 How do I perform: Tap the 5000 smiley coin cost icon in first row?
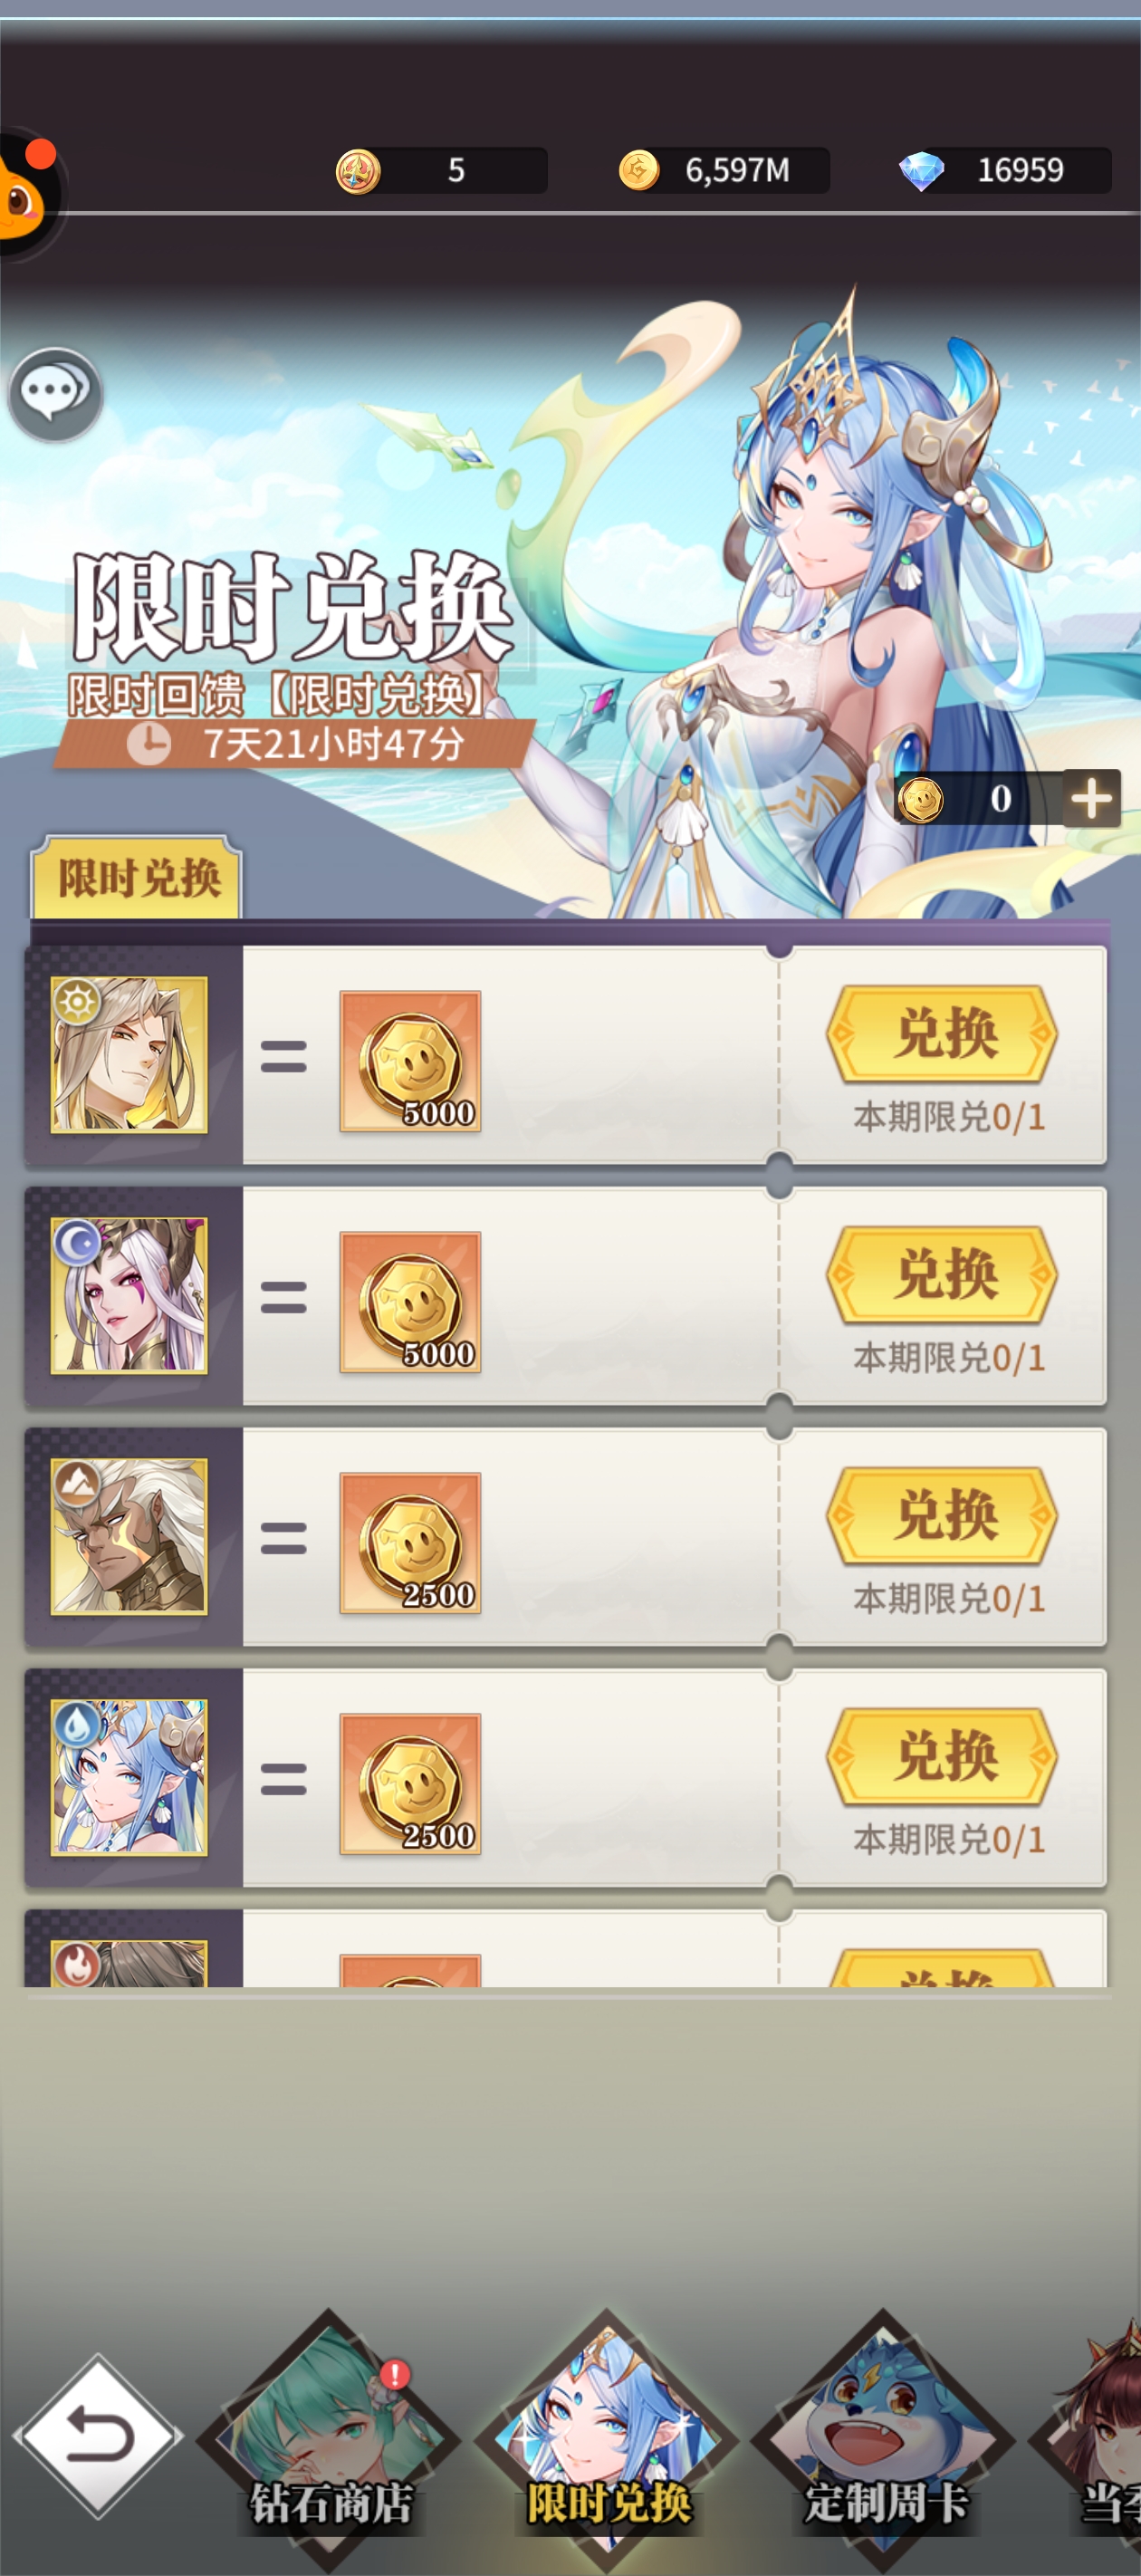[x=410, y=1061]
